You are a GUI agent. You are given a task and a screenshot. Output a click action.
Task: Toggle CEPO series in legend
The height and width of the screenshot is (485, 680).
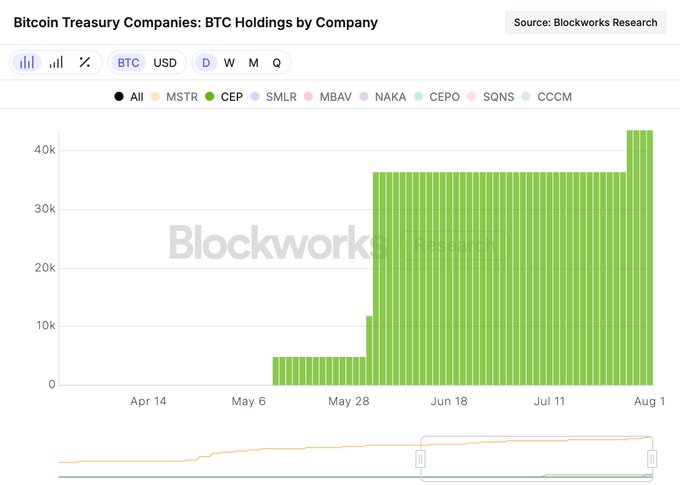click(437, 97)
